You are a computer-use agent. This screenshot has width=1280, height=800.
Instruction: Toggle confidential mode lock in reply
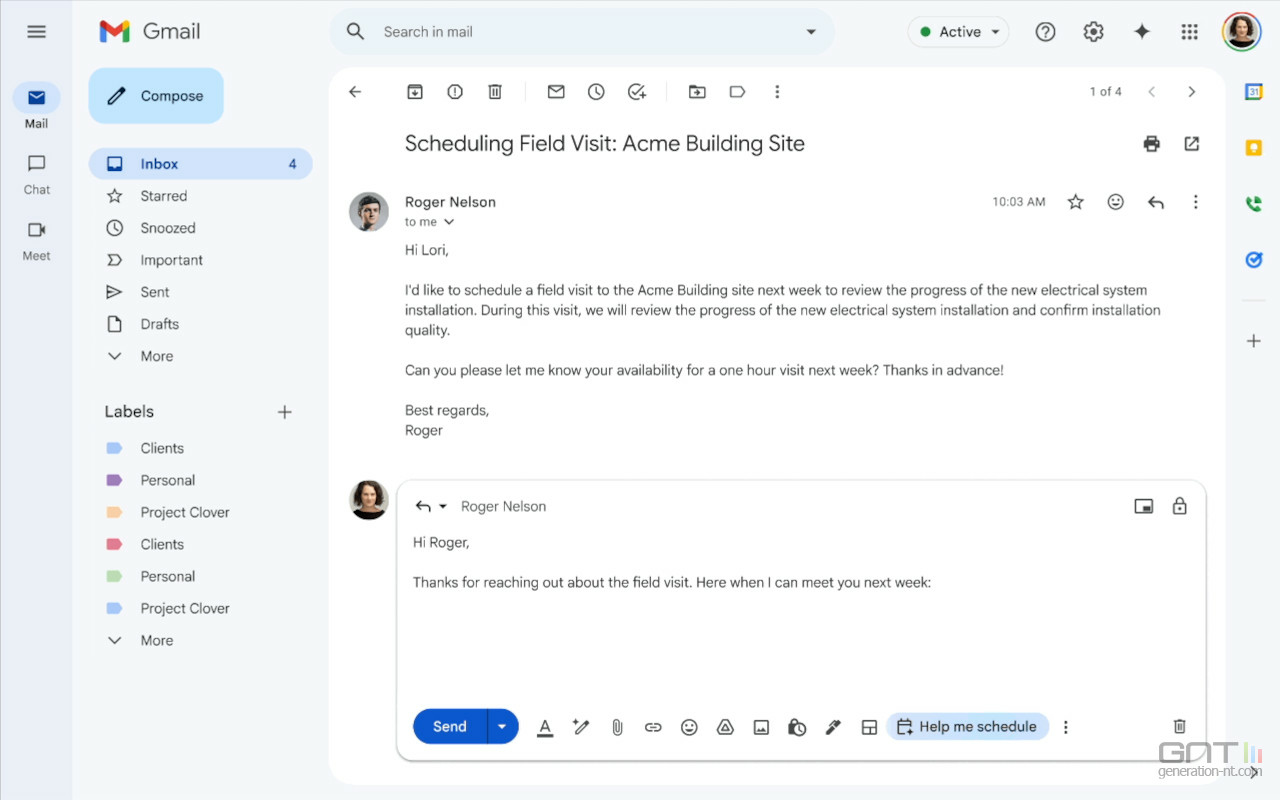(1179, 506)
